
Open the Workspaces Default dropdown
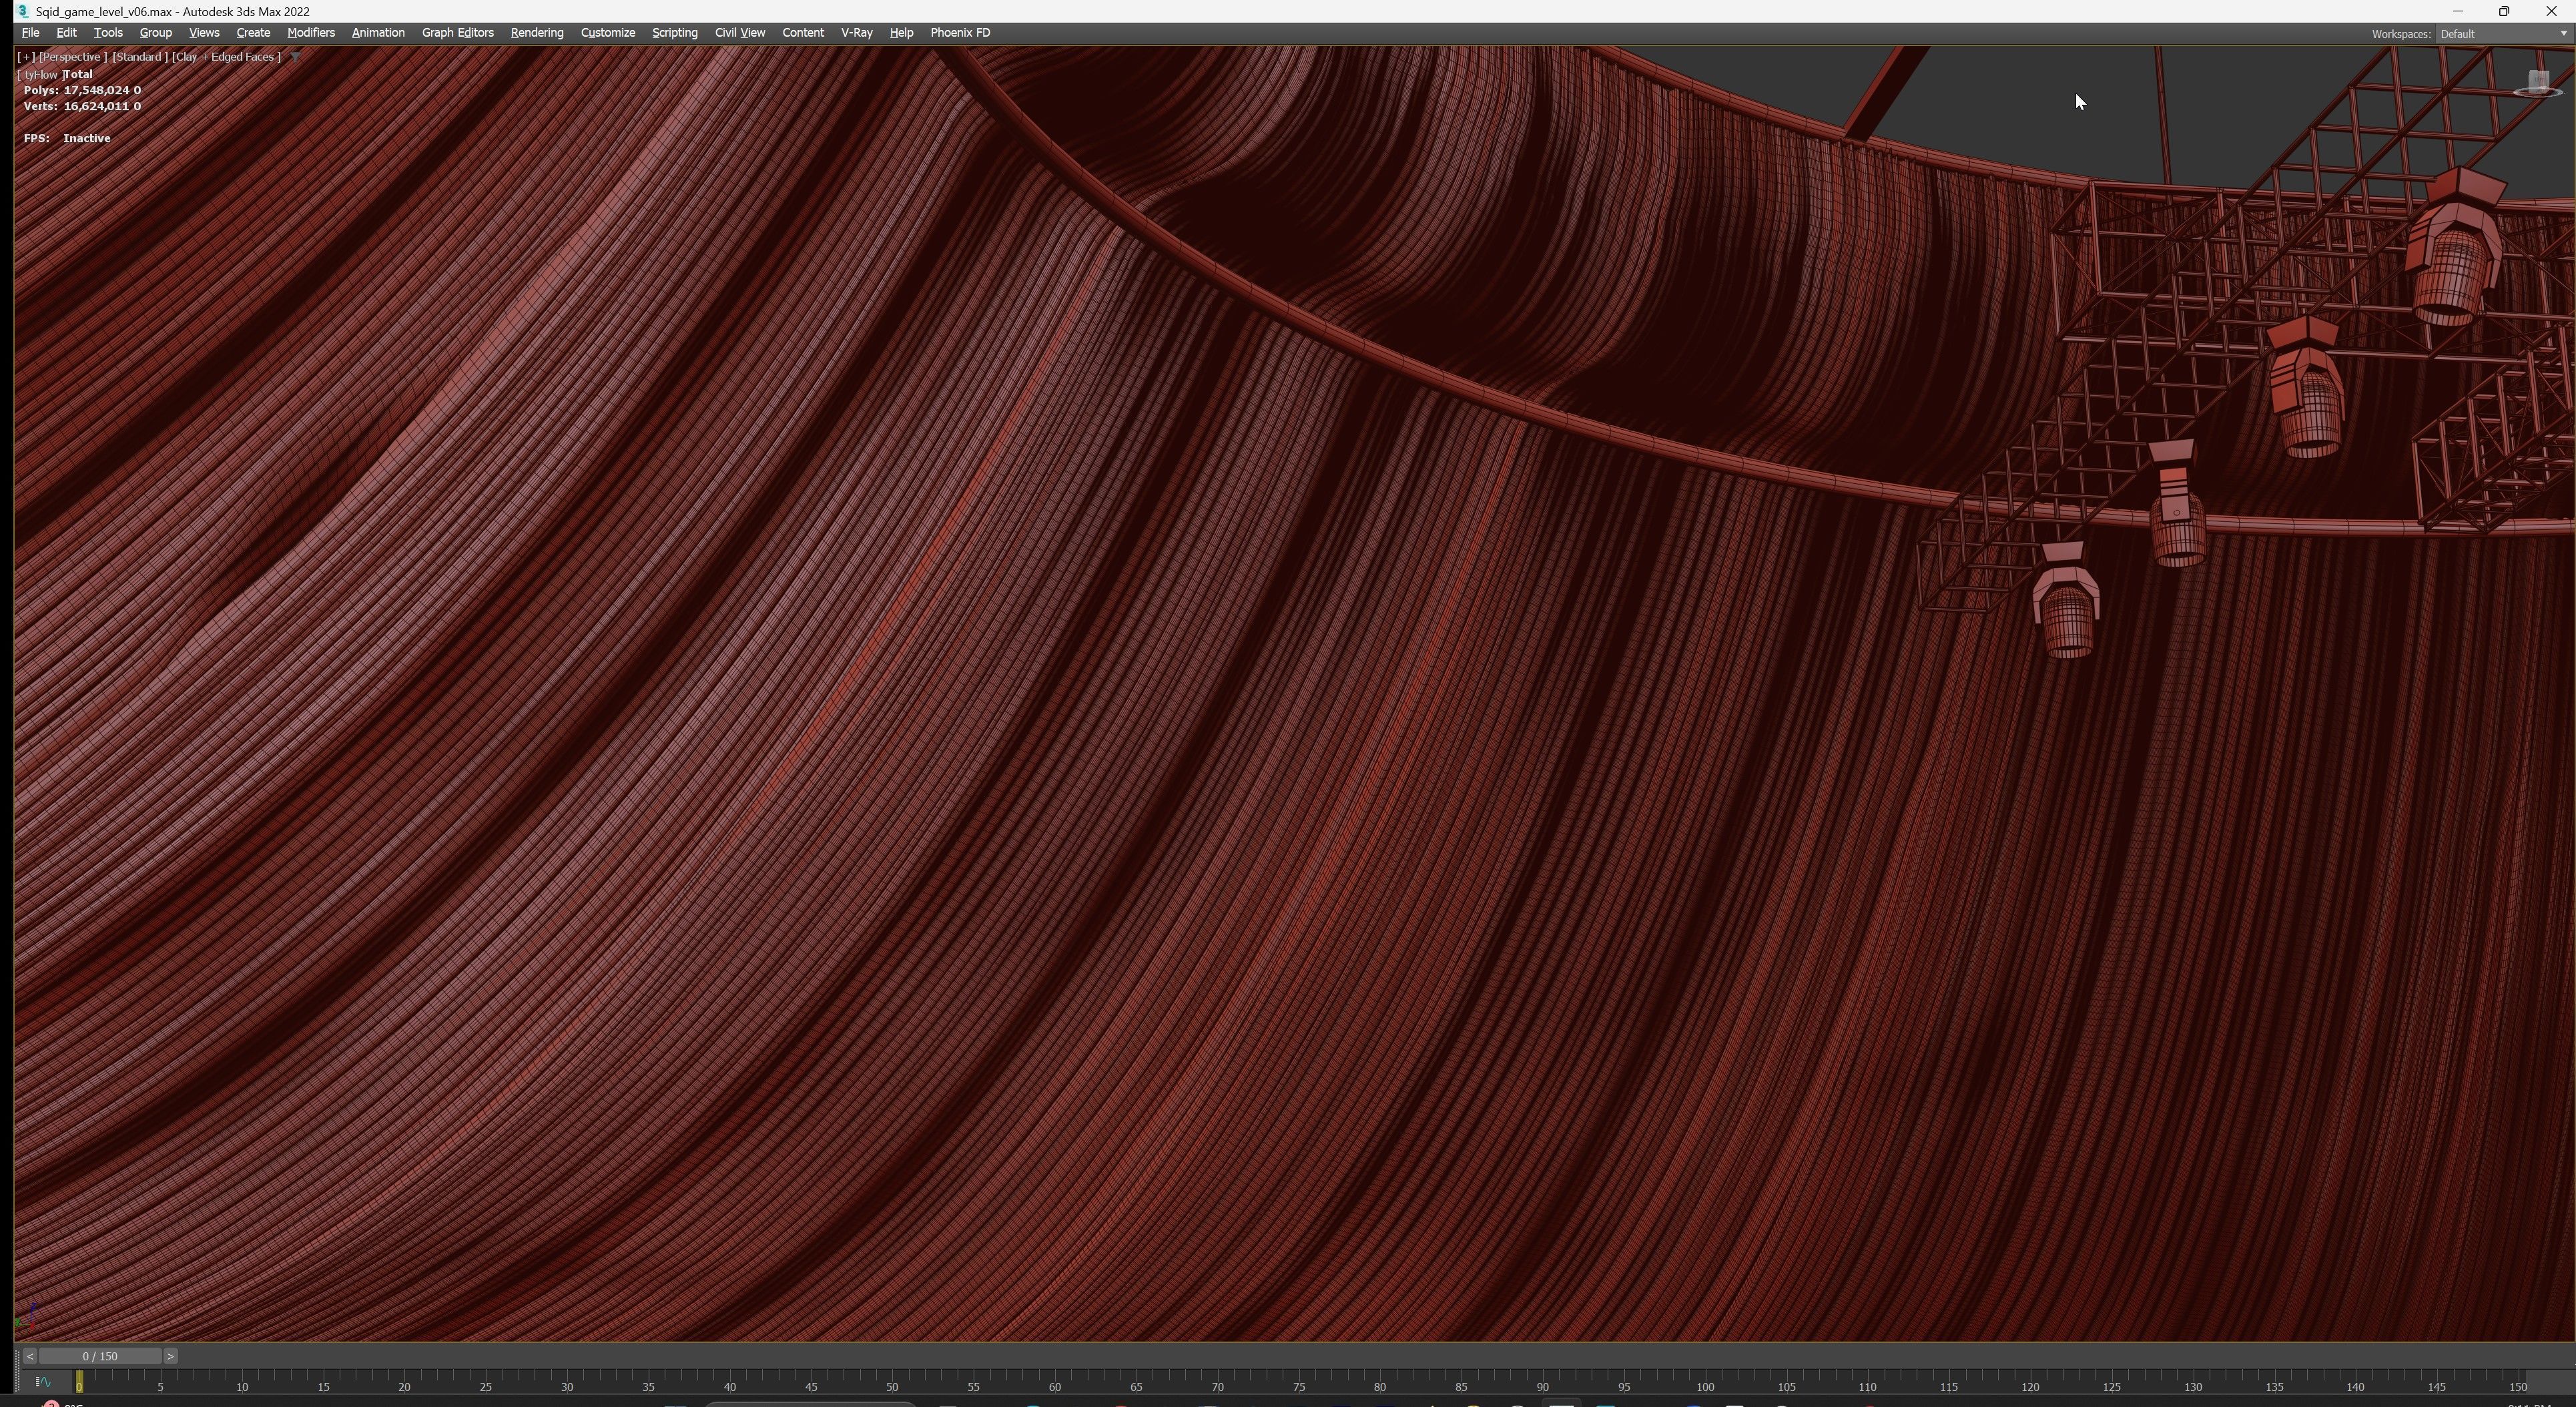[2500, 34]
